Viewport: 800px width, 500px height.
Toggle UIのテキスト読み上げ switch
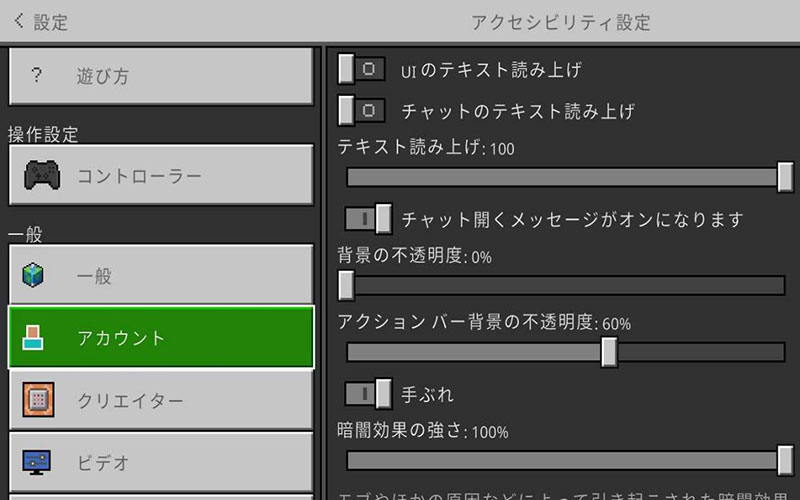[x=361, y=69]
